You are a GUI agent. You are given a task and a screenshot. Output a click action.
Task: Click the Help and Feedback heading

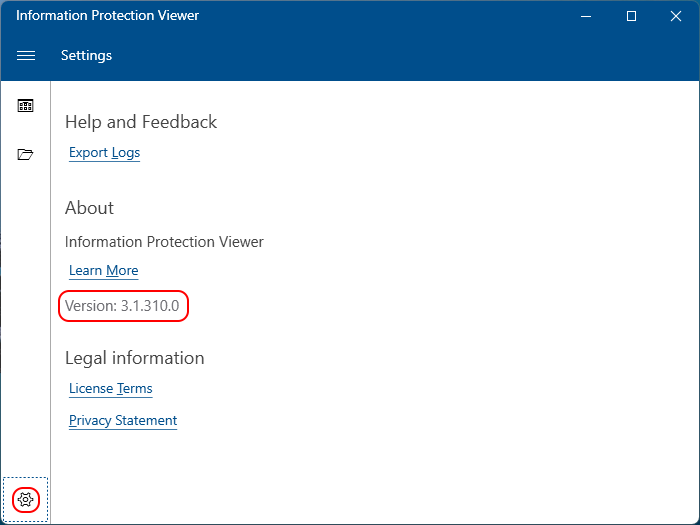(141, 122)
